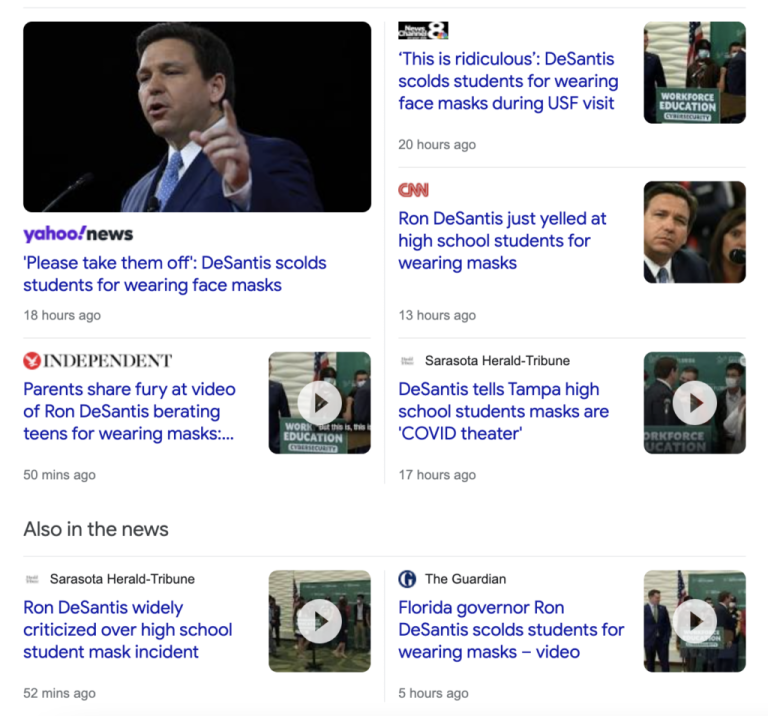
Task: Click Sarasota Herald-Tribune icon above 'widely criticized' story
Action: click(32, 579)
